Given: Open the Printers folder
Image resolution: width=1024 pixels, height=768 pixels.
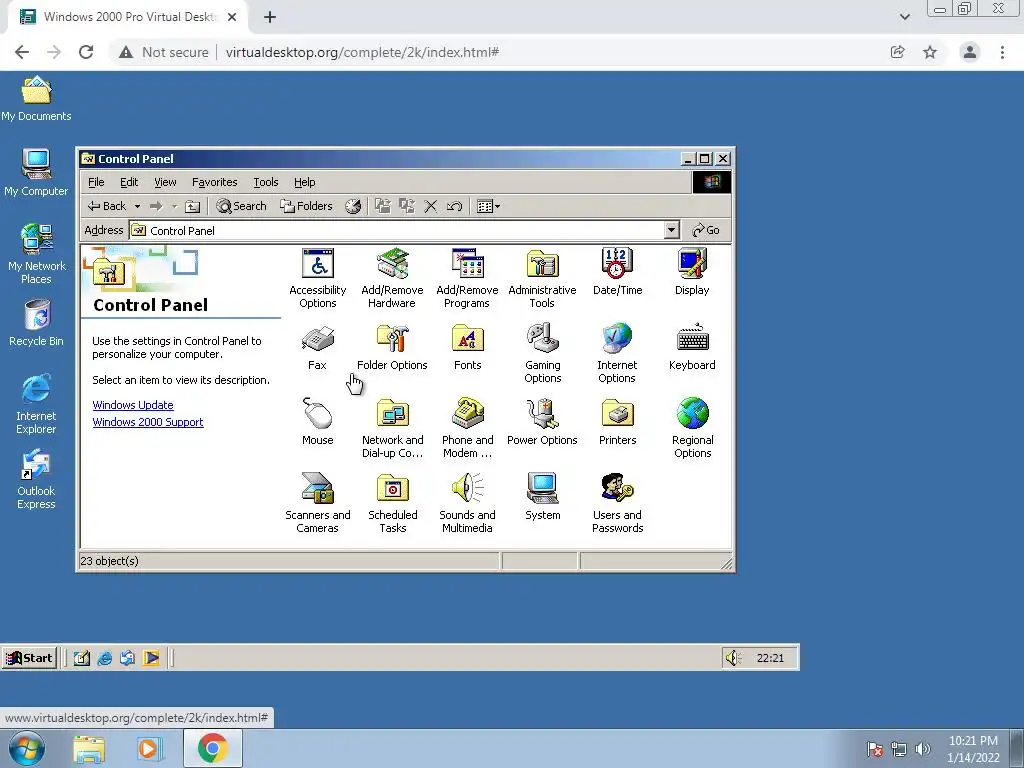Looking at the screenshot, I should point(617,422).
